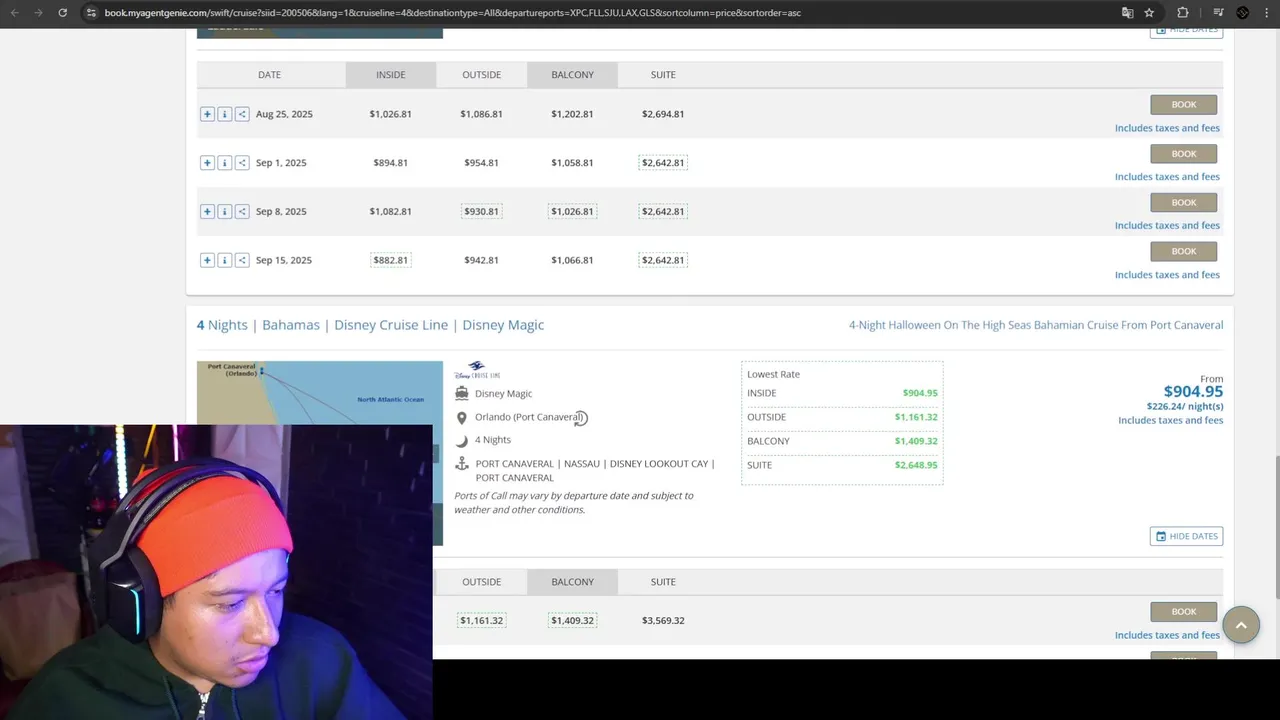Sort by the INSIDE column header
Image resolution: width=1280 pixels, height=720 pixels.
391,75
